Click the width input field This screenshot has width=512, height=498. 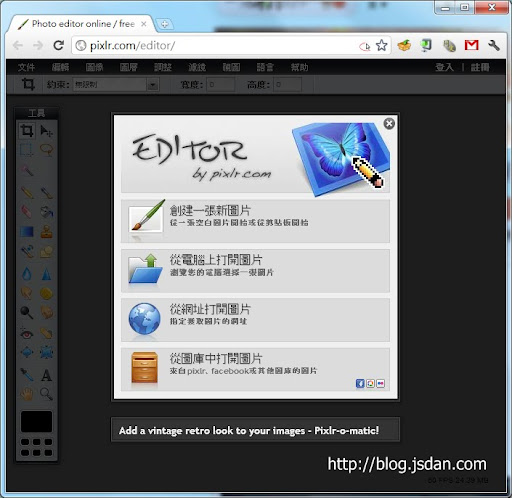(220, 85)
